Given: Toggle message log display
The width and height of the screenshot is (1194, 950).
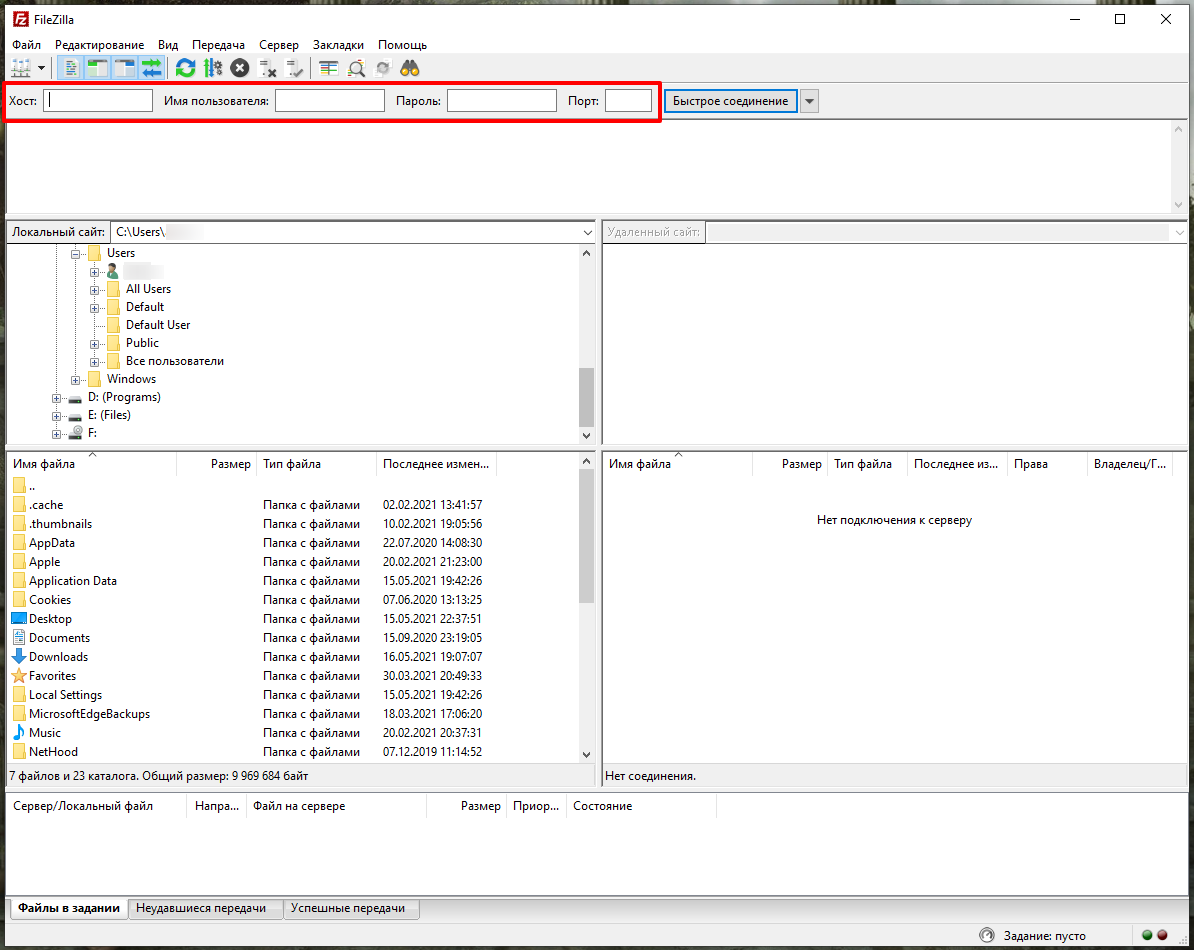Looking at the screenshot, I should point(72,68).
